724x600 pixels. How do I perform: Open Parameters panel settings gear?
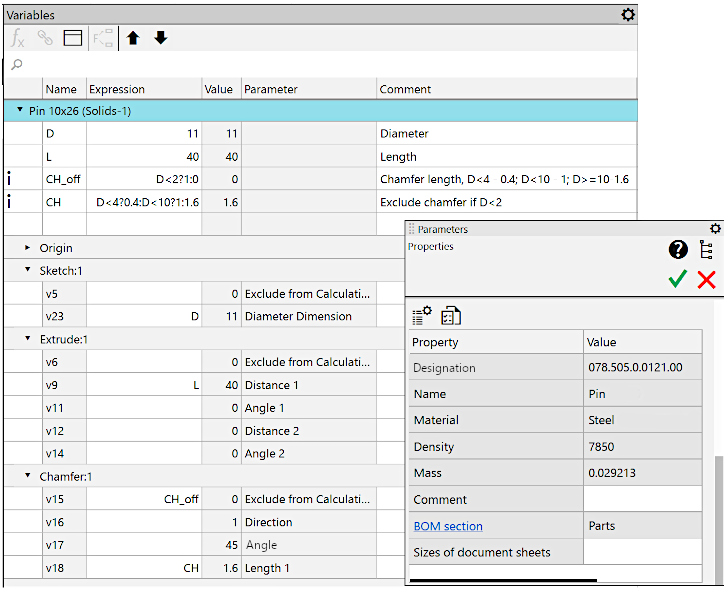715,229
